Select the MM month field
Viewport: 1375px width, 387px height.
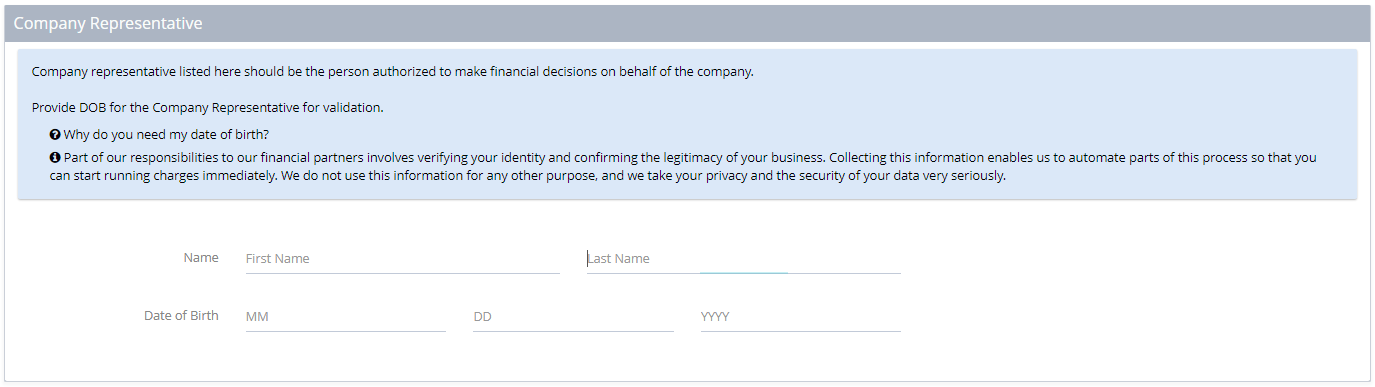[x=345, y=316]
